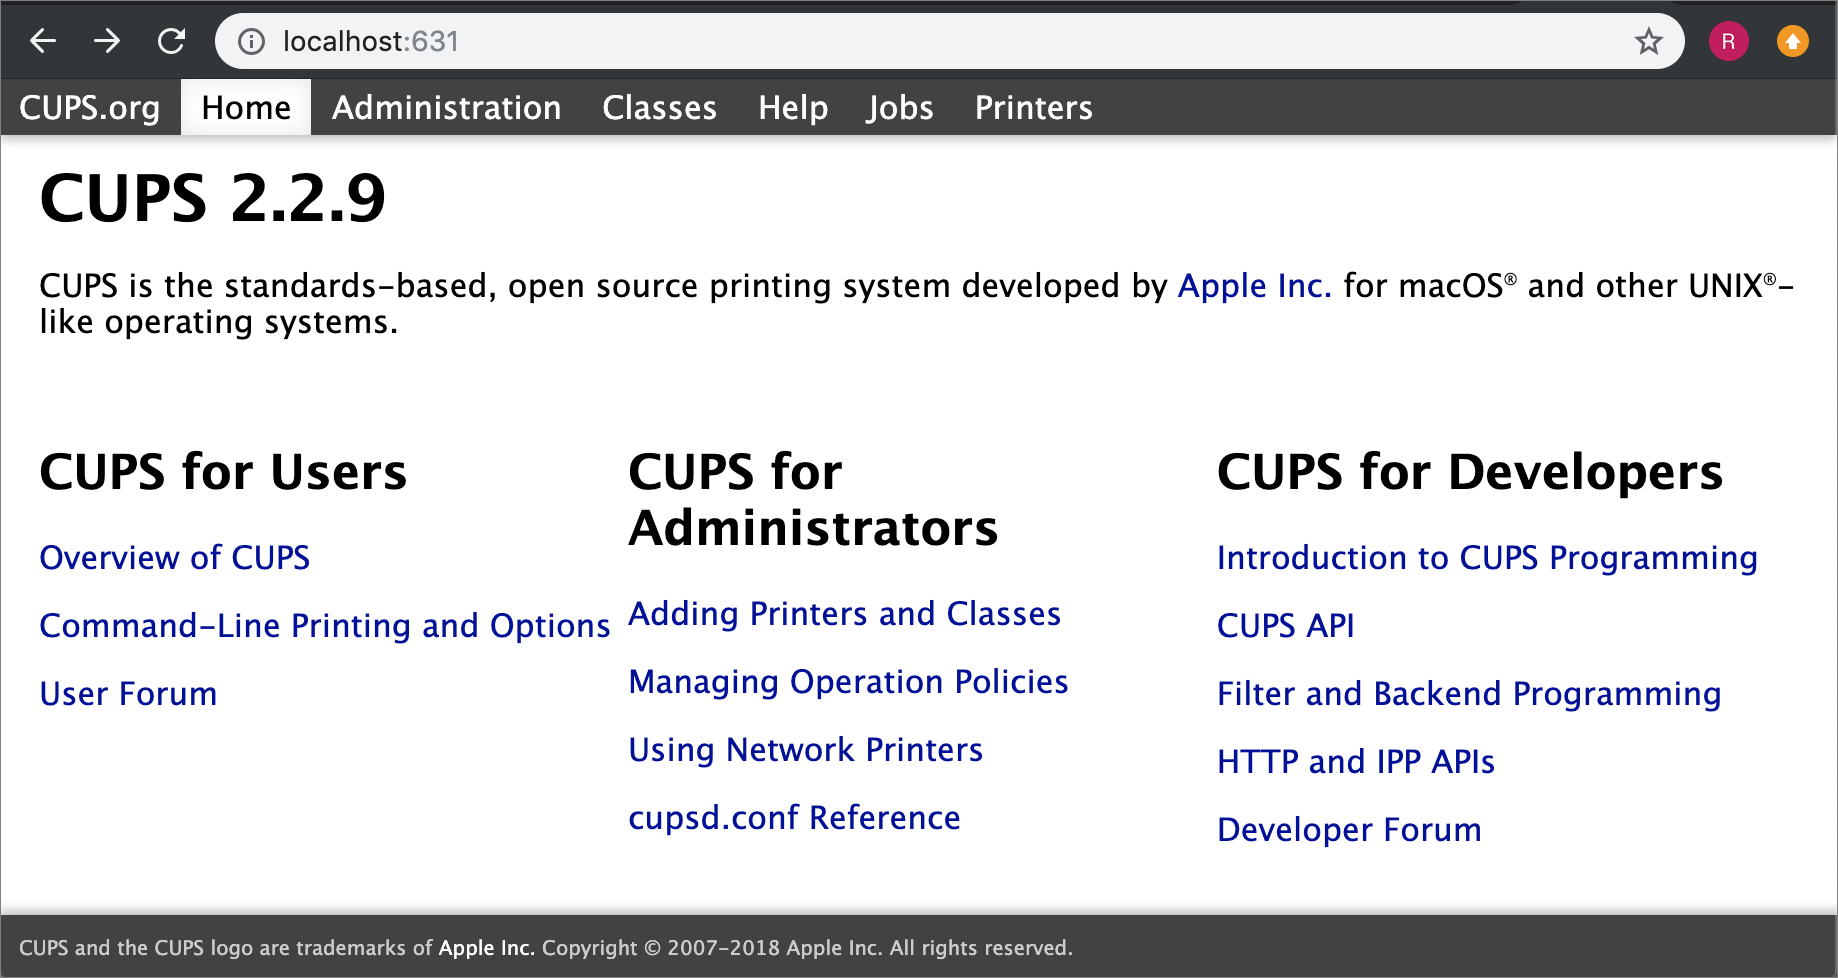Open the profile avatar labeled R
The image size is (1838, 978).
(1728, 41)
